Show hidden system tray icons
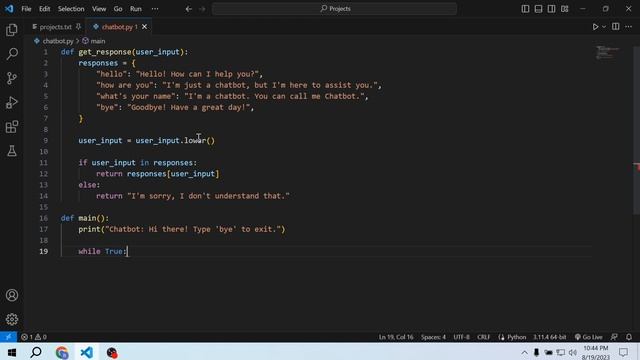The width and height of the screenshot is (640, 360). coord(524,353)
